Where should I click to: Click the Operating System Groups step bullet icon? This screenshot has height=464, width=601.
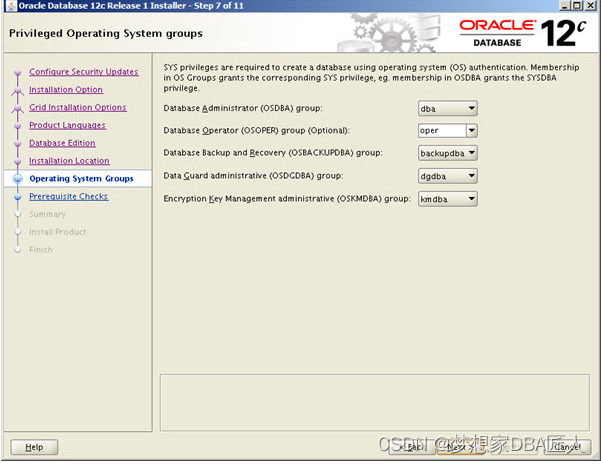click(18, 179)
